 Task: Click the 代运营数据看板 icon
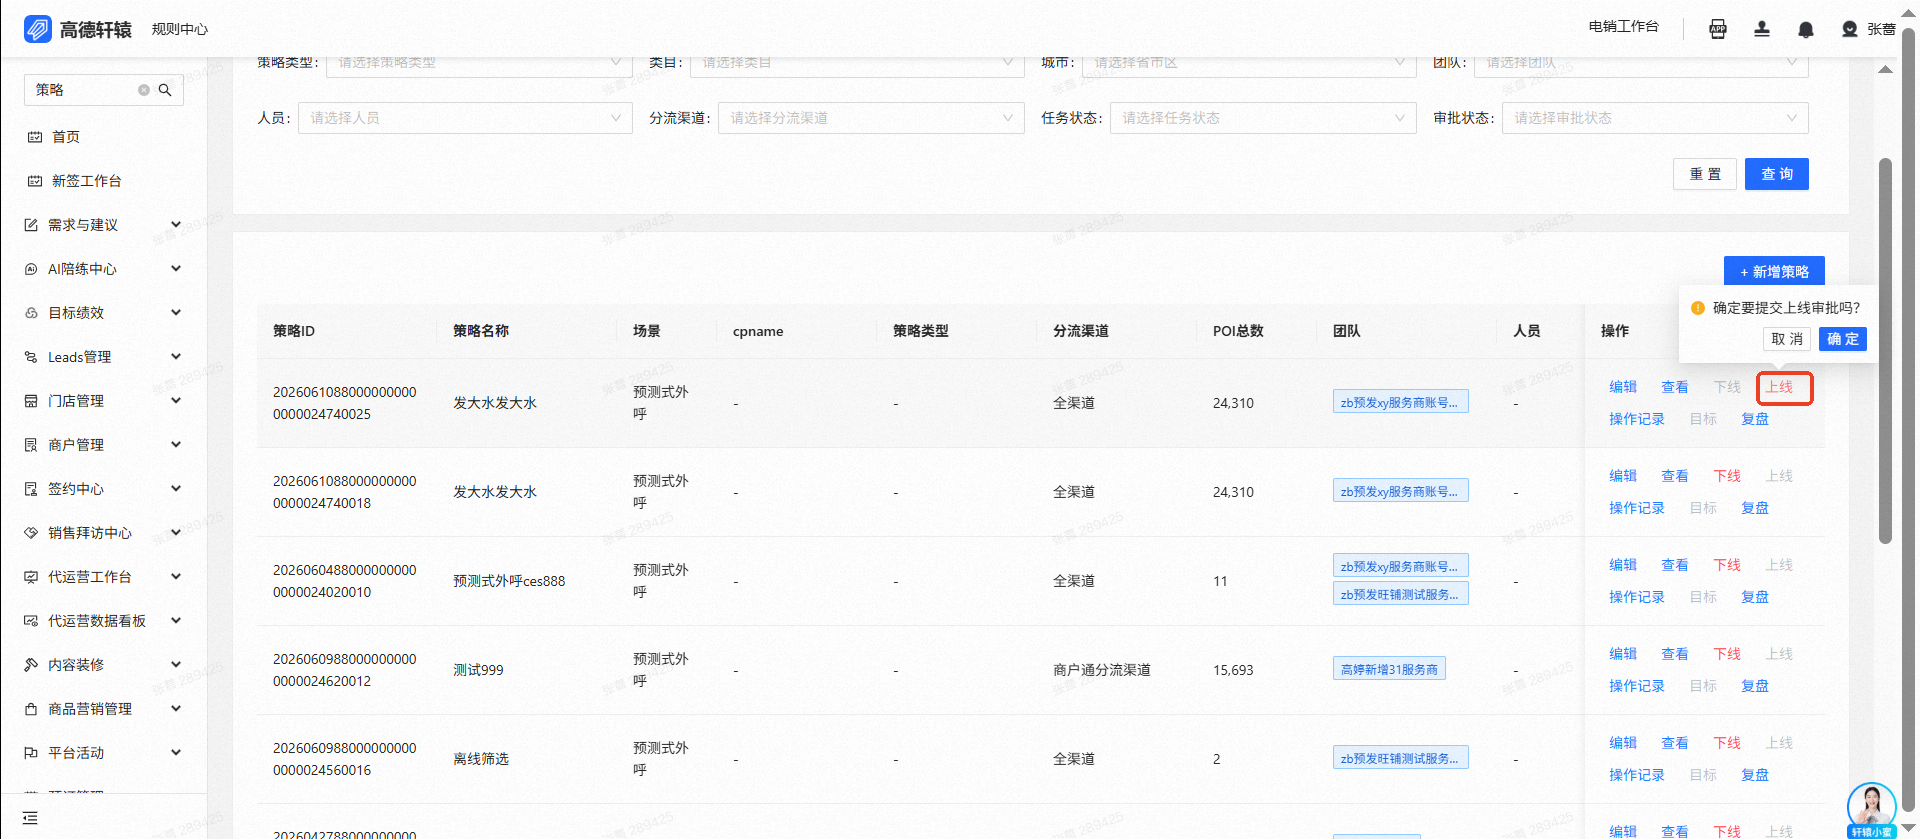31,621
